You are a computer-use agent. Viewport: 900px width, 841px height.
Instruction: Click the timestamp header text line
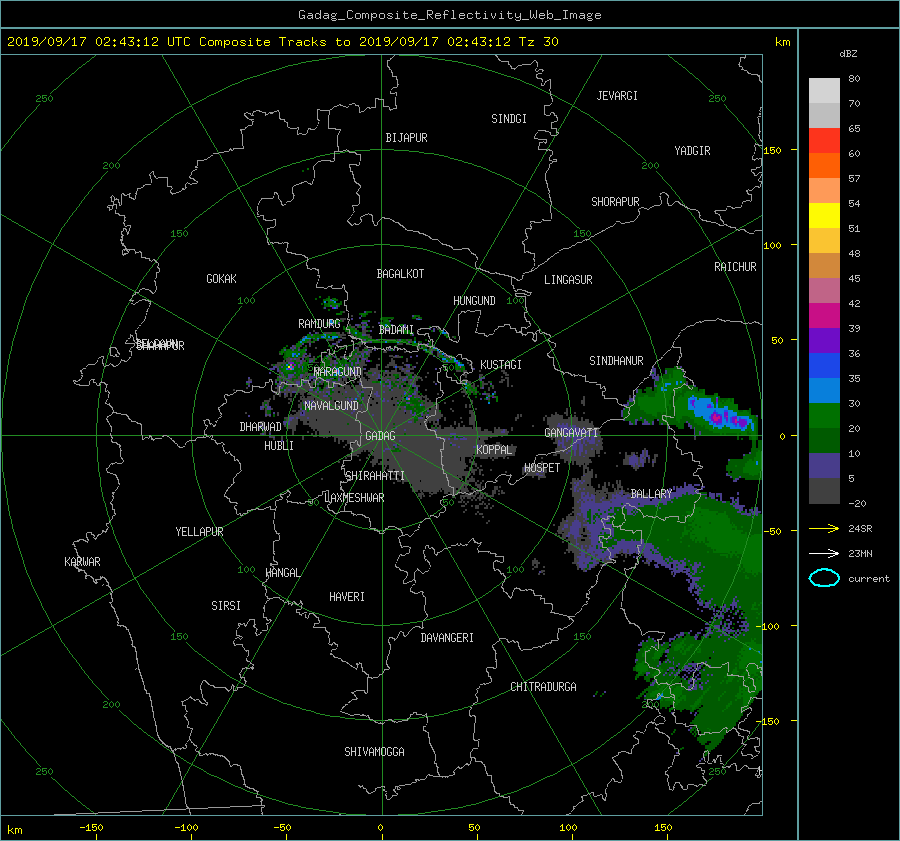[283, 42]
